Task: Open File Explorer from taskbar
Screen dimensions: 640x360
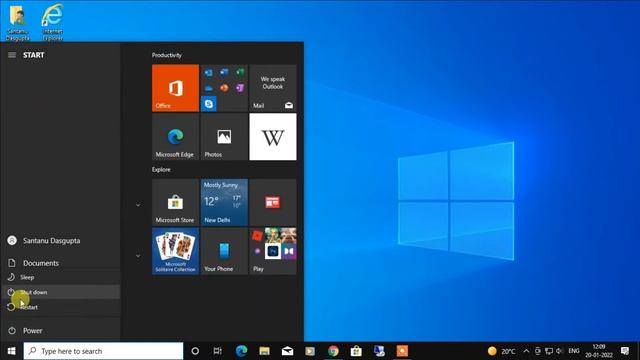Action: point(264,351)
